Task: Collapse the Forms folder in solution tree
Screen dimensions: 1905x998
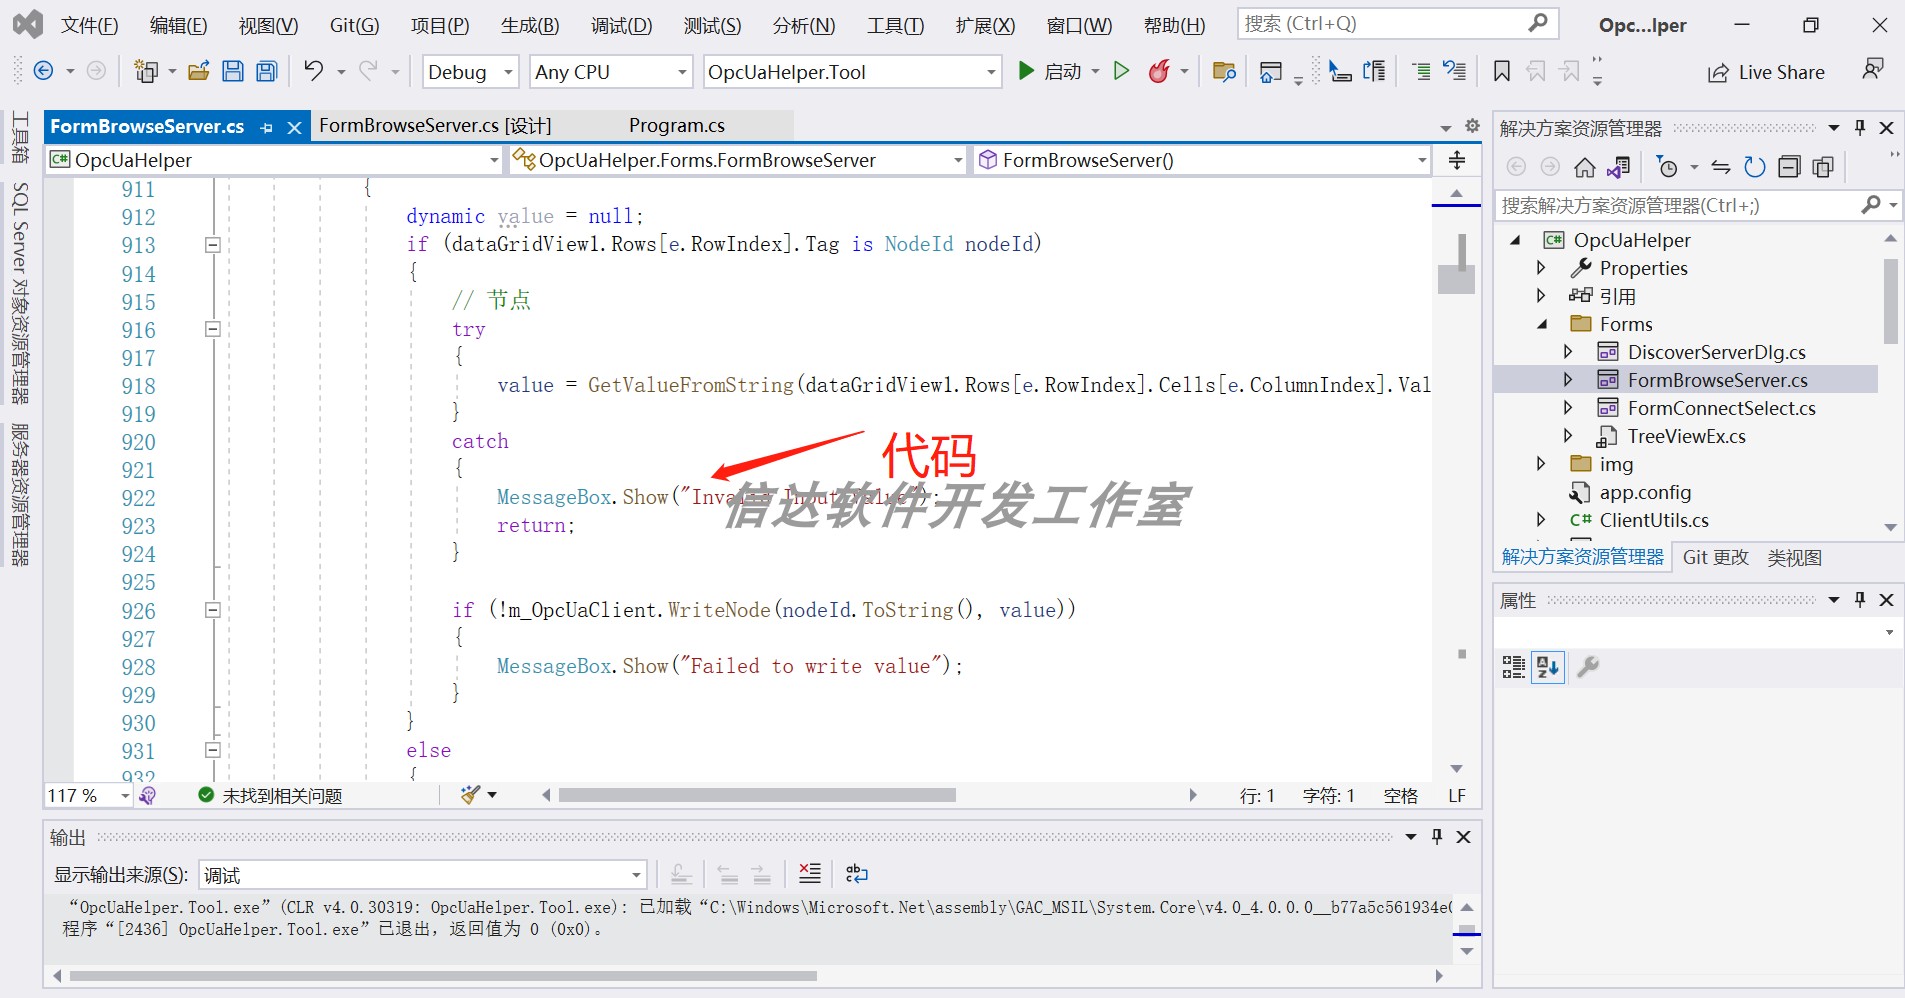Action: (1541, 324)
